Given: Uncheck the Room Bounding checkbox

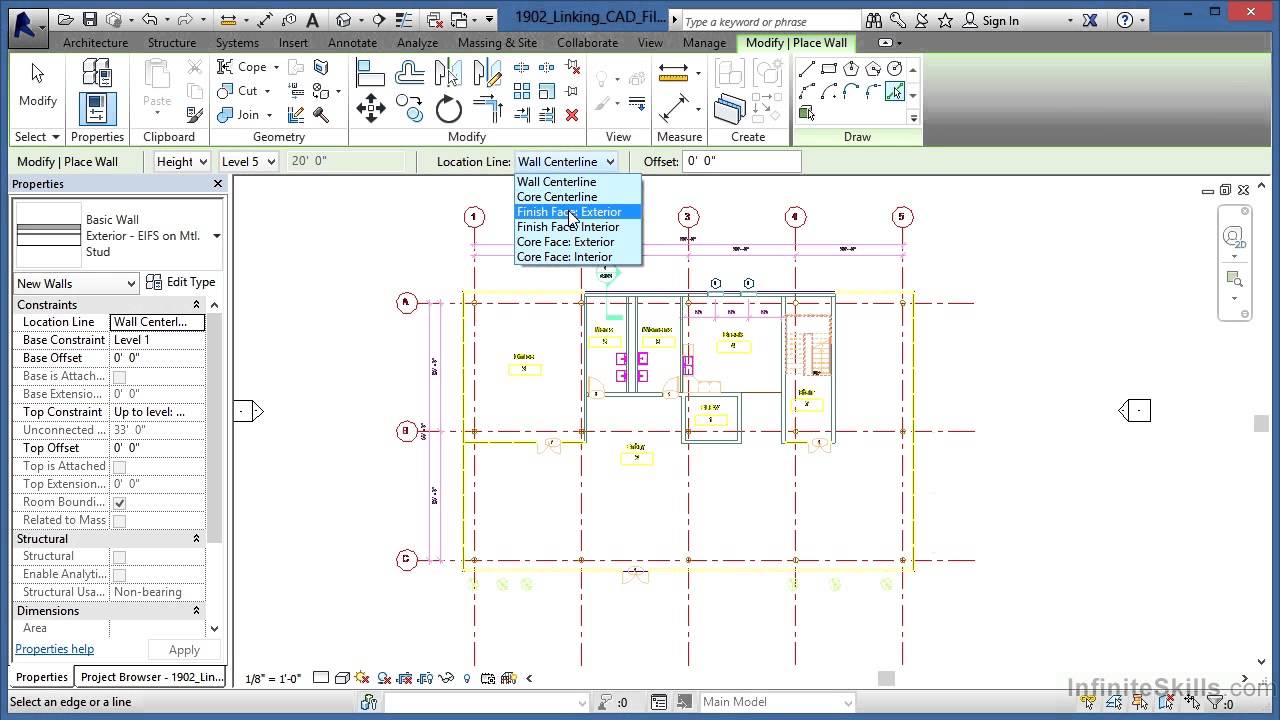Looking at the screenshot, I should (119, 503).
